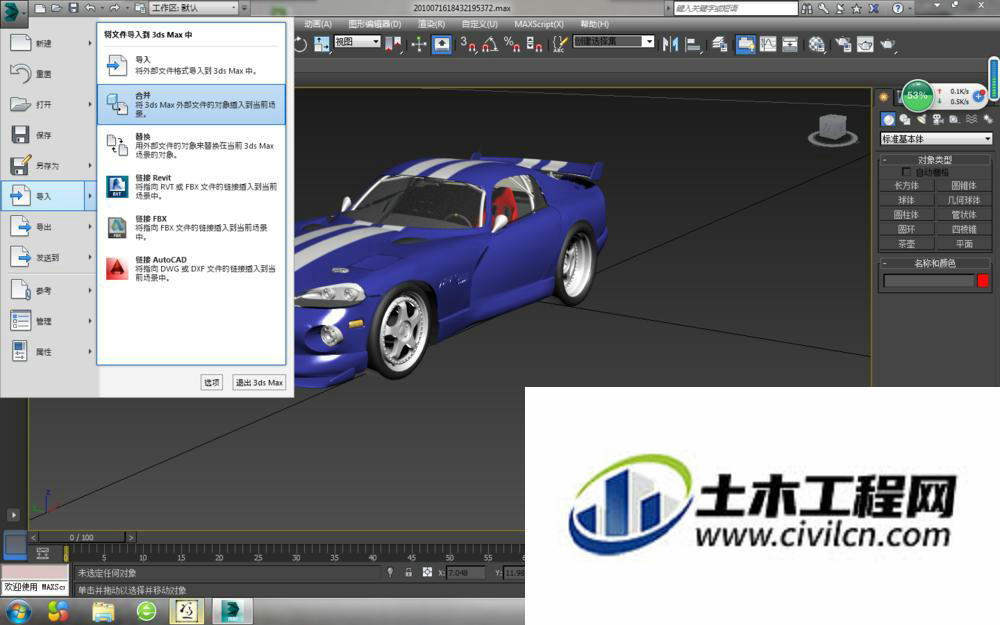Toggle the spinner snap tool
This screenshot has height=625, width=1000.
(x=534, y=44)
